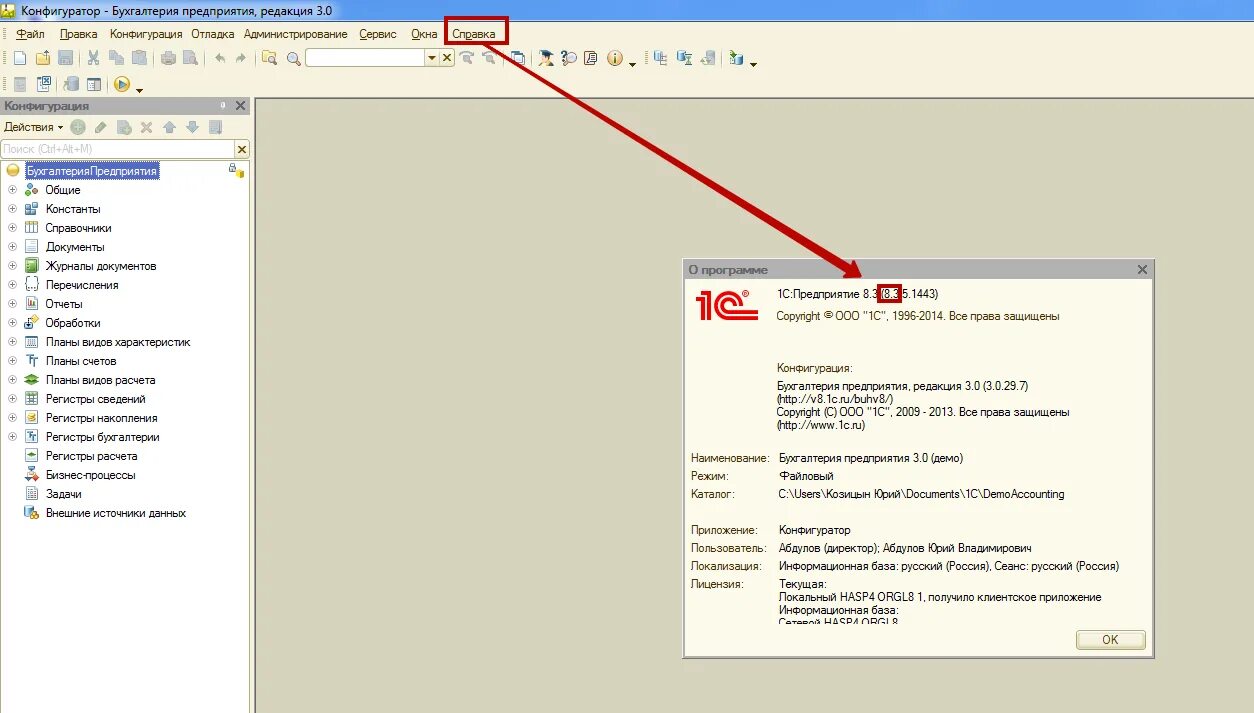Image resolution: width=1254 pixels, height=713 pixels.
Task: Click the magnifier Find icon
Action: (293, 58)
